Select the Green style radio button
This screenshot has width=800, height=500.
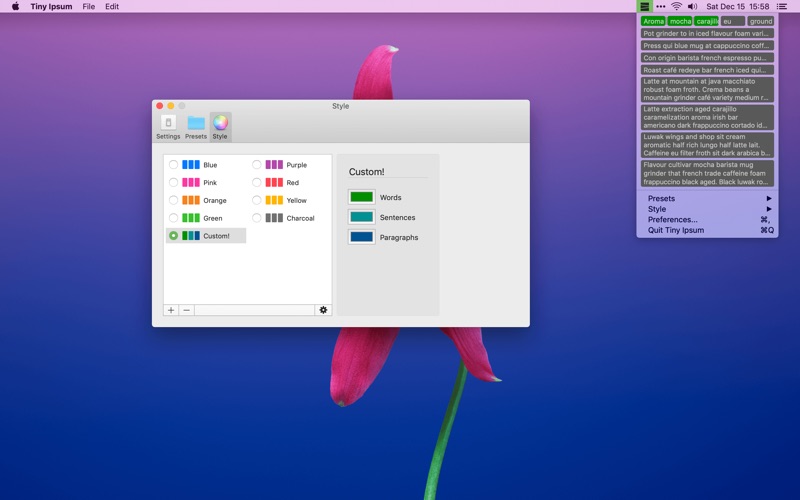click(x=173, y=218)
